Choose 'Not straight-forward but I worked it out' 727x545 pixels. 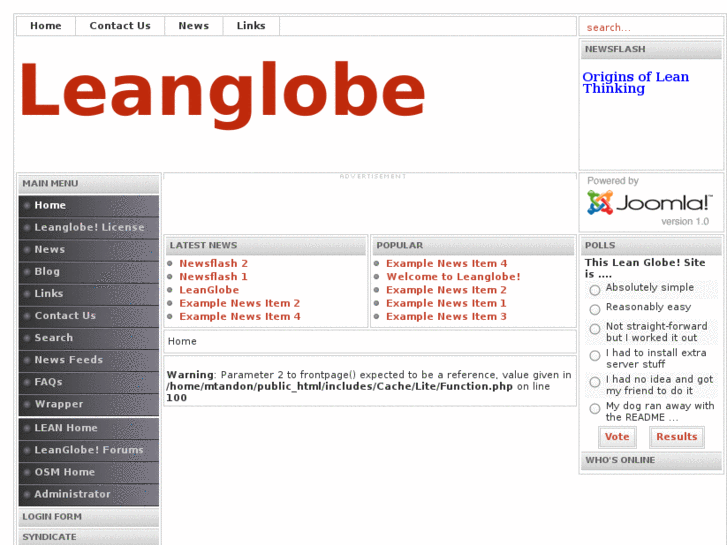[595, 329]
